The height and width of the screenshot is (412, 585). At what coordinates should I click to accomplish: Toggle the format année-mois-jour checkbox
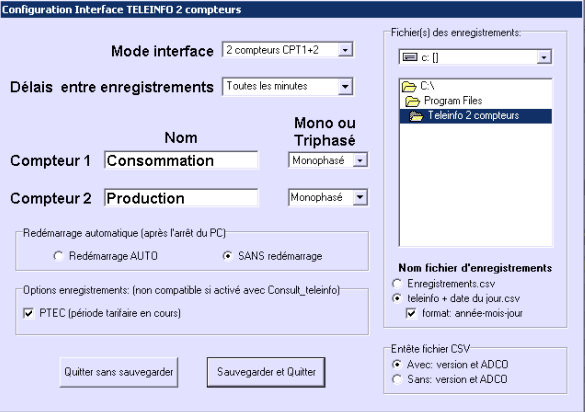point(411,313)
